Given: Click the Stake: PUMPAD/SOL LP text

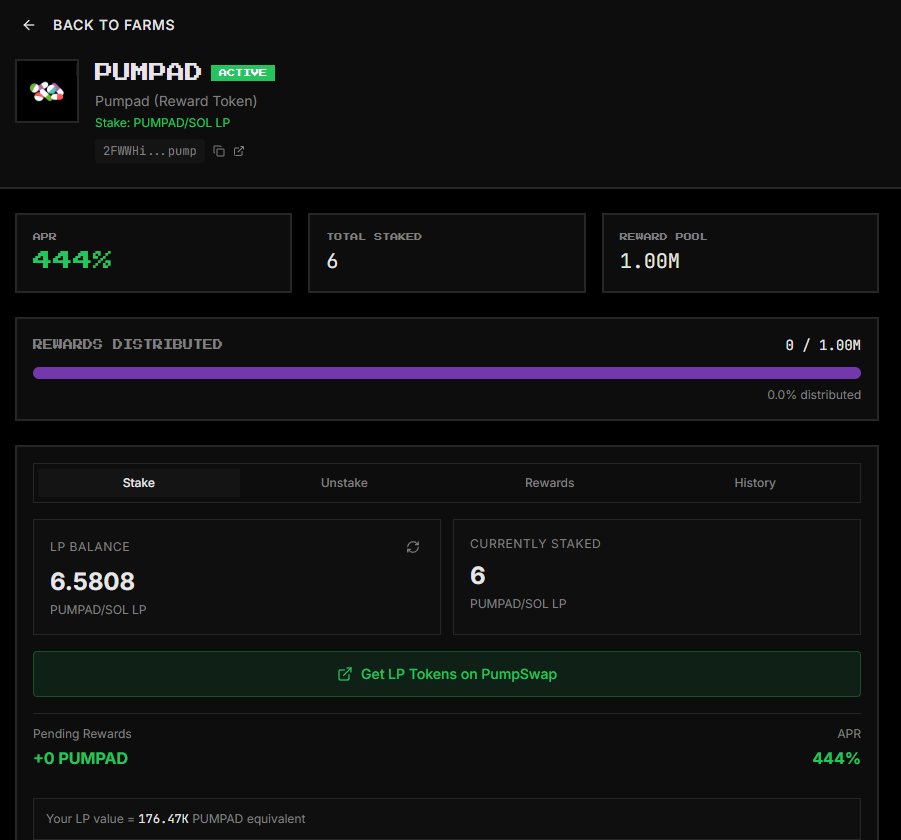Looking at the screenshot, I should pyautogui.click(x=163, y=122).
